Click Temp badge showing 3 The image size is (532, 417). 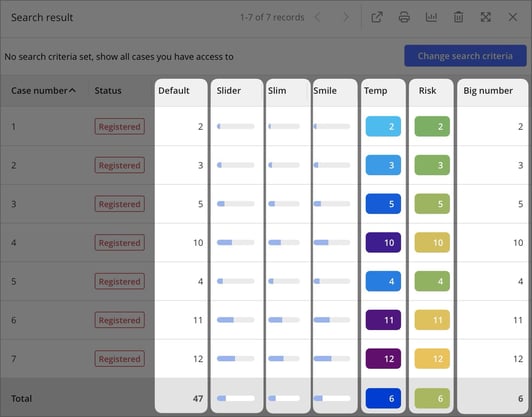383,165
